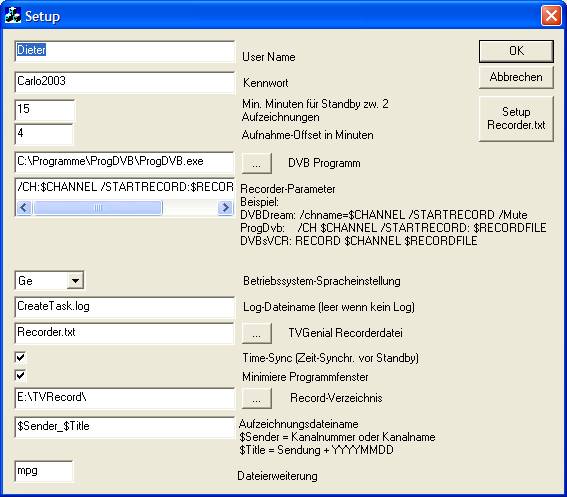Click the left arrow of Recorder-Parameter scrollbar
The height and width of the screenshot is (497, 567).
point(24,208)
